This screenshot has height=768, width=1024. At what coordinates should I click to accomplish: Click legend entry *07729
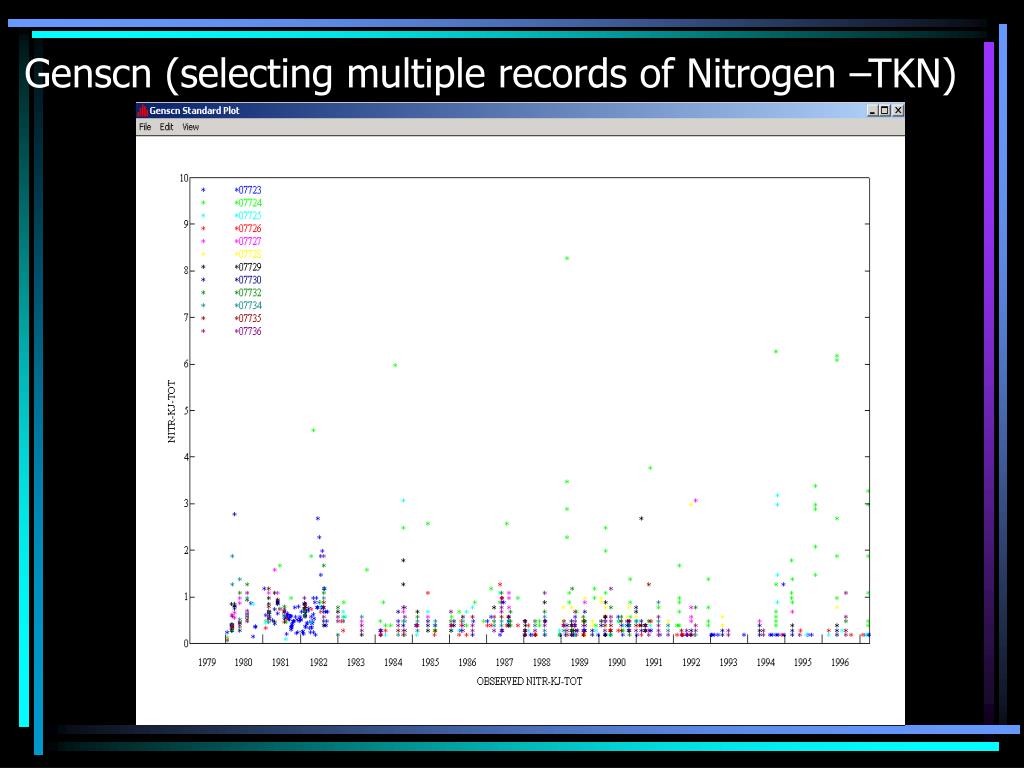pos(248,267)
